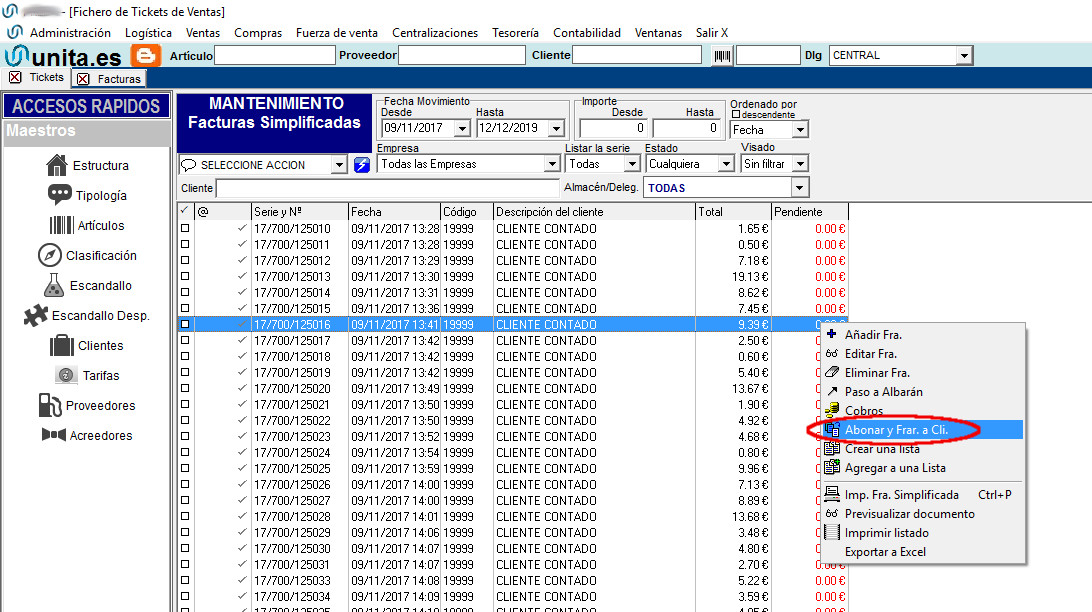This screenshot has height=612, width=1092.
Task: Click the Cliente filter input field
Action: point(388,188)
